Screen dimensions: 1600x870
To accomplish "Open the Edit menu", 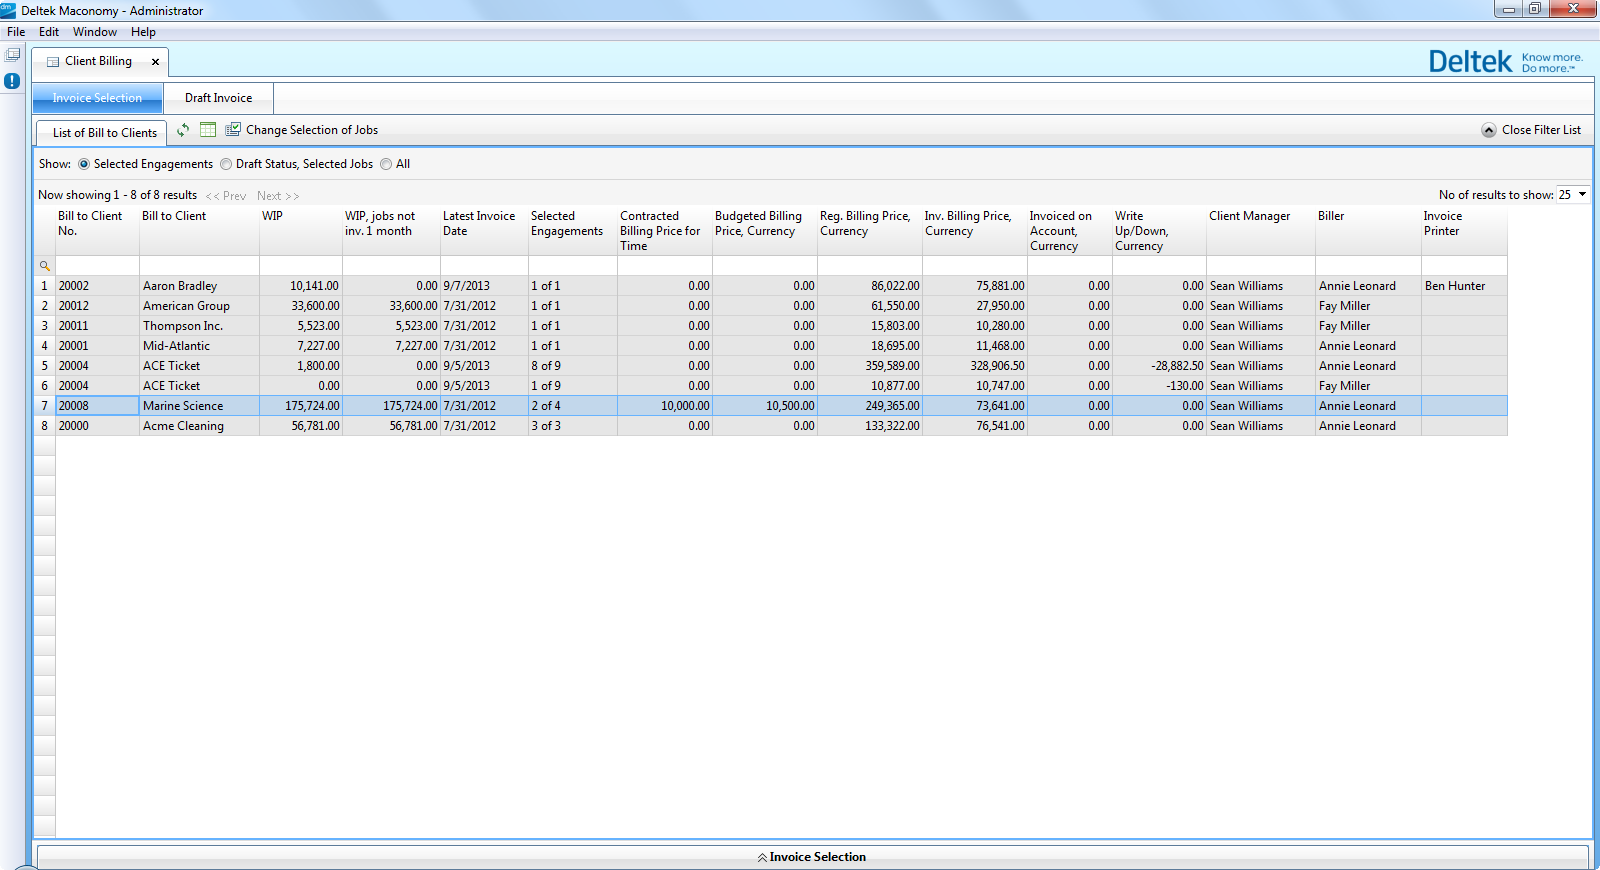I will coord(49,32).
